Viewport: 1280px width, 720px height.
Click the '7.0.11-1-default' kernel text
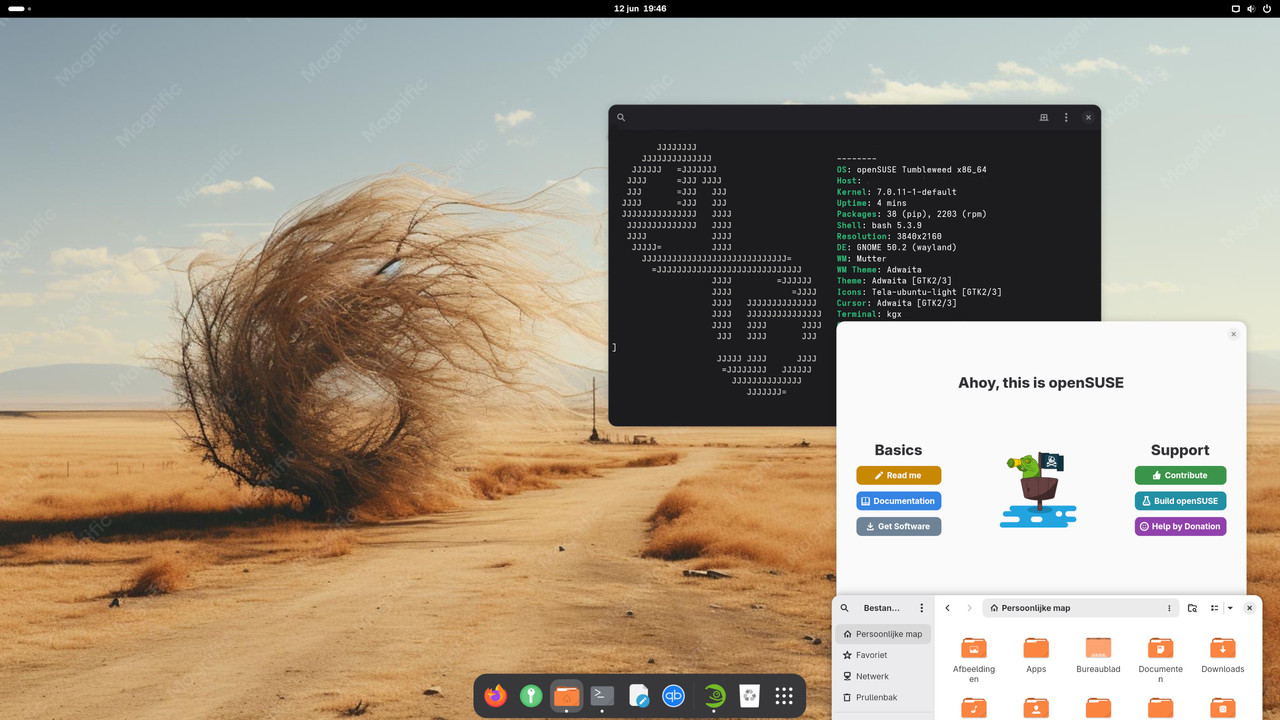pyautogui.click(x=919, y=192)
